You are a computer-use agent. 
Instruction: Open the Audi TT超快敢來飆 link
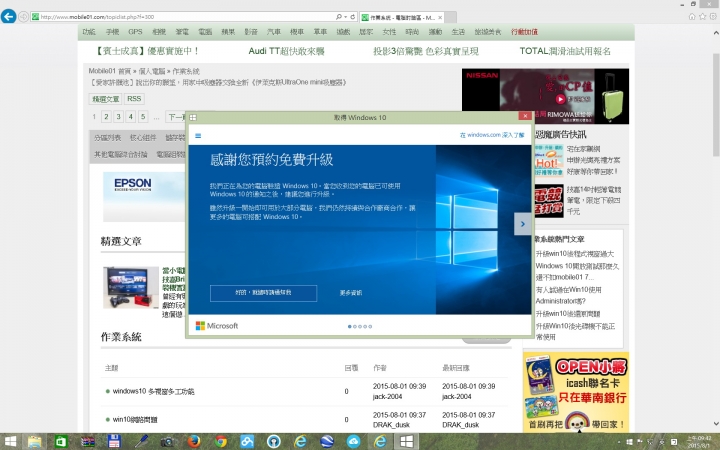pos(287,51)
